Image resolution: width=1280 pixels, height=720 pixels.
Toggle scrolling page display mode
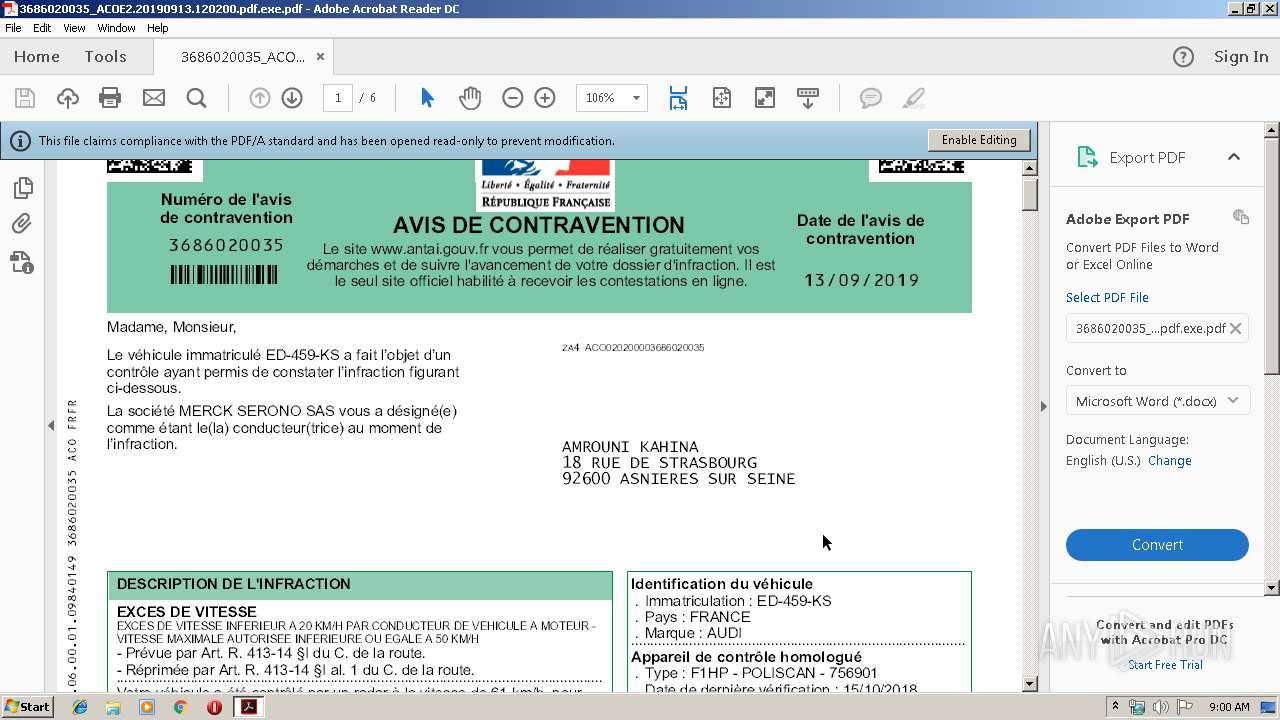click(678, 98)
